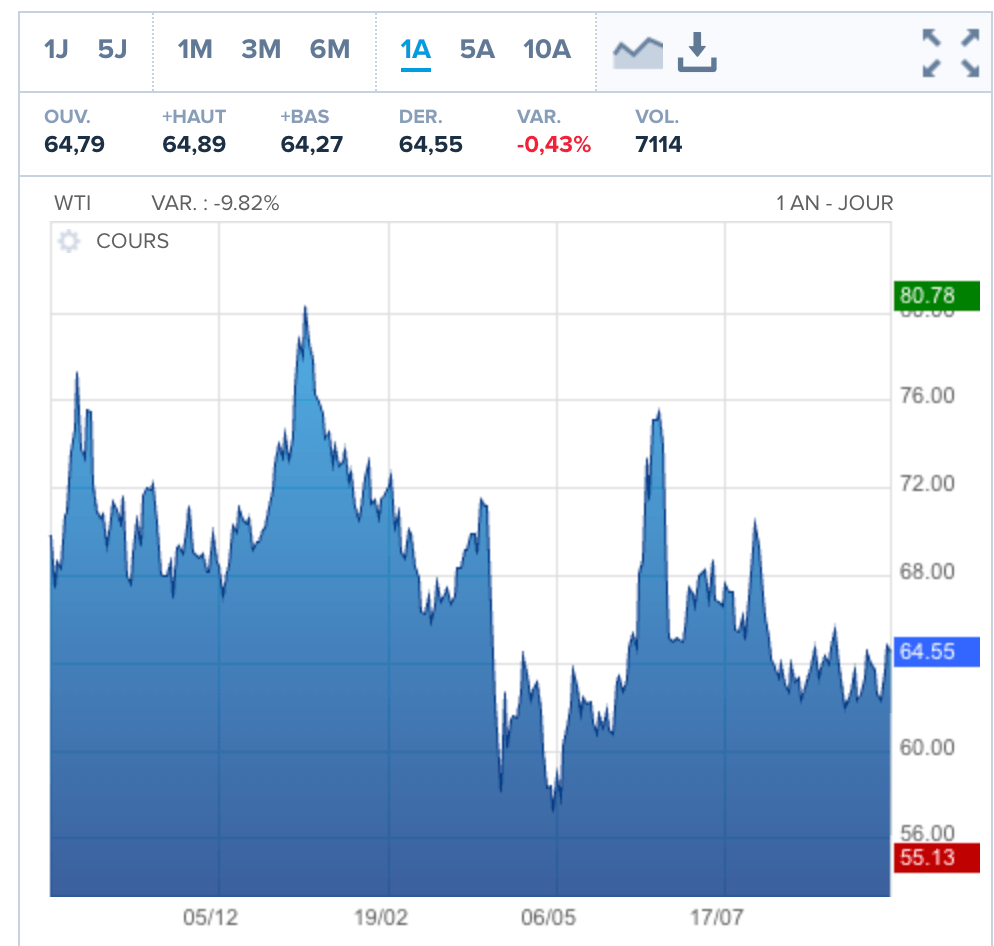
Task: Select the active 1A period tab
Action: coord(415,49)
